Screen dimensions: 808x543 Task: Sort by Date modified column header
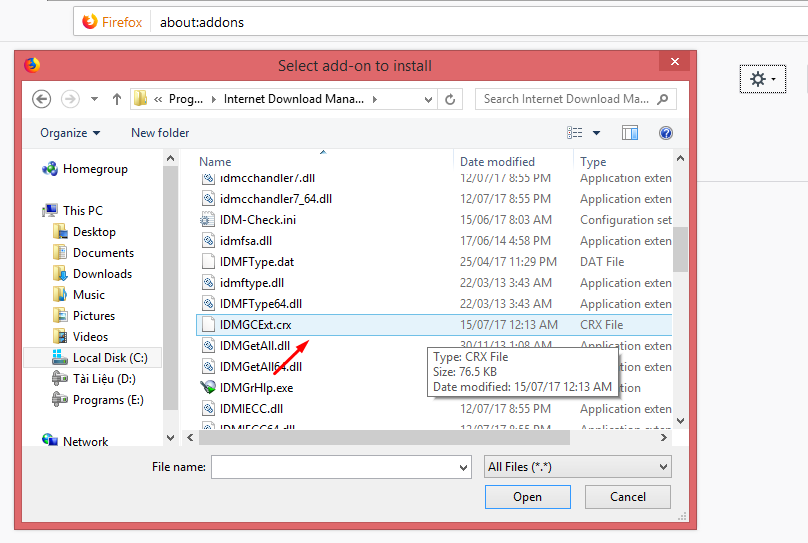[497, 162]
